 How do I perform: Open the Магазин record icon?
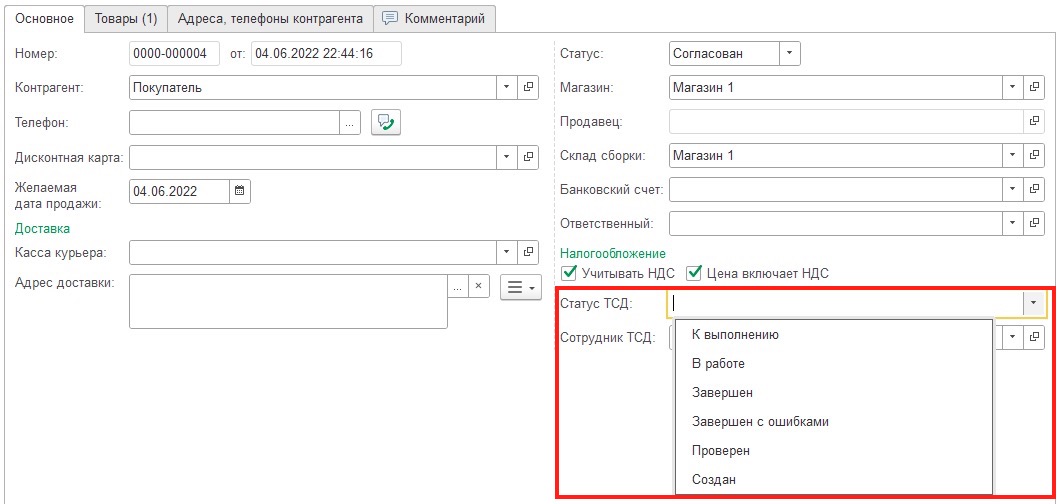[1033, 87]
